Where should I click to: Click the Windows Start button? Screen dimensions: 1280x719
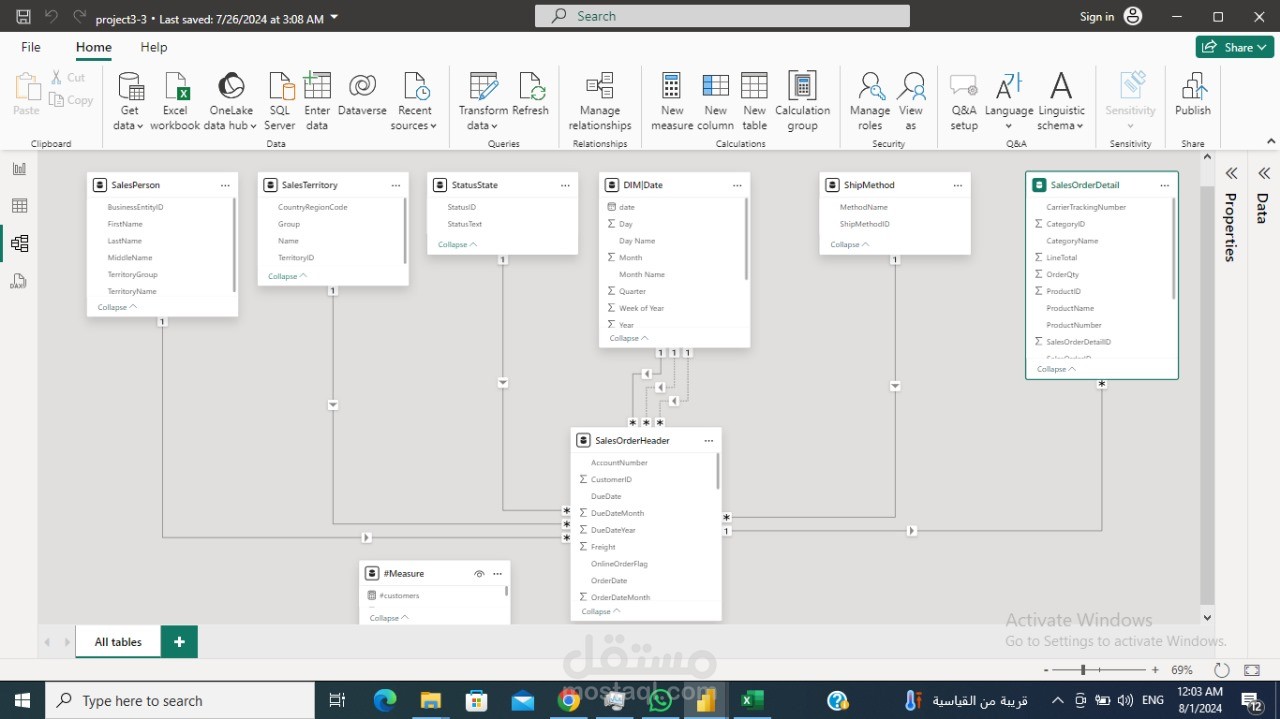tap(22, 701)
